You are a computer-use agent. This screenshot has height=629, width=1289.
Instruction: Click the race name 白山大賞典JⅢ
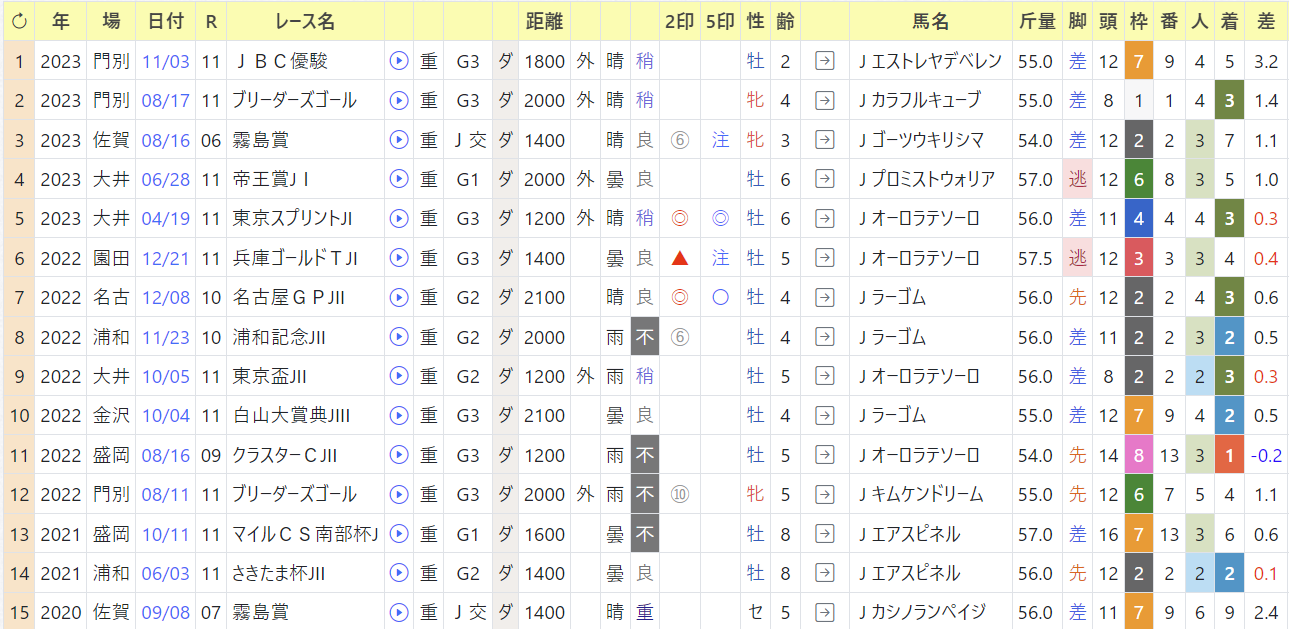click(x=290, y=415)
